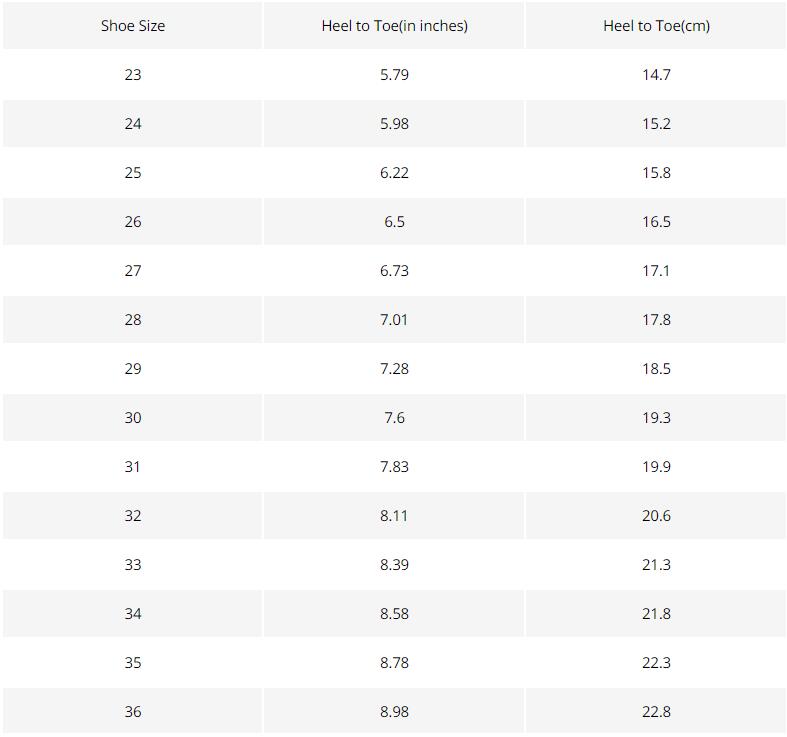Click shoe size 35 in the table
This screenshot has width=787, height=737.
pyautogui.click(x=133, y=663)
